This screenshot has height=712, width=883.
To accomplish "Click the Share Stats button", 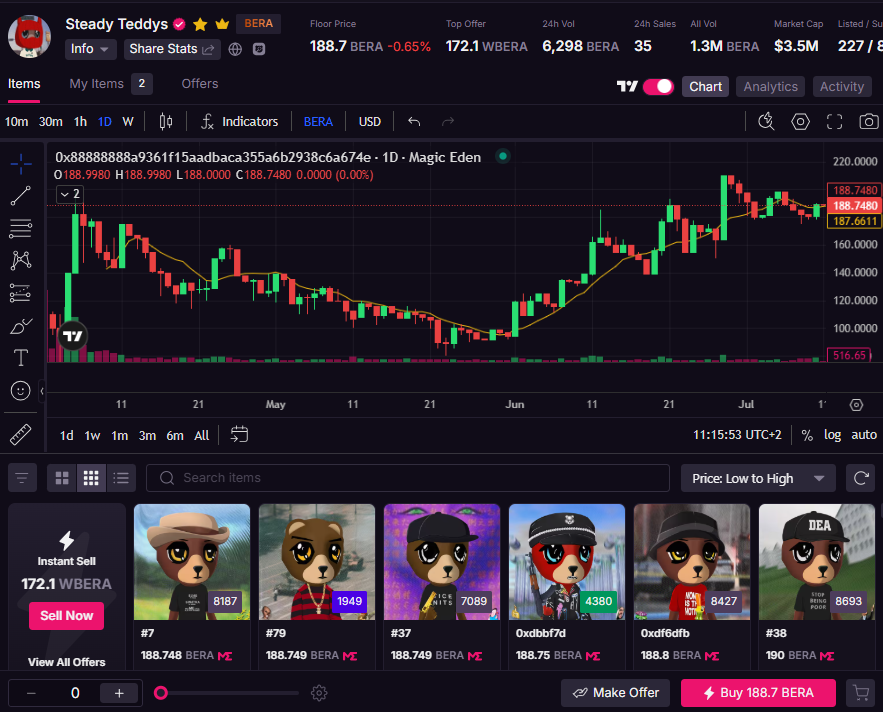I will (x=172, y=49).
